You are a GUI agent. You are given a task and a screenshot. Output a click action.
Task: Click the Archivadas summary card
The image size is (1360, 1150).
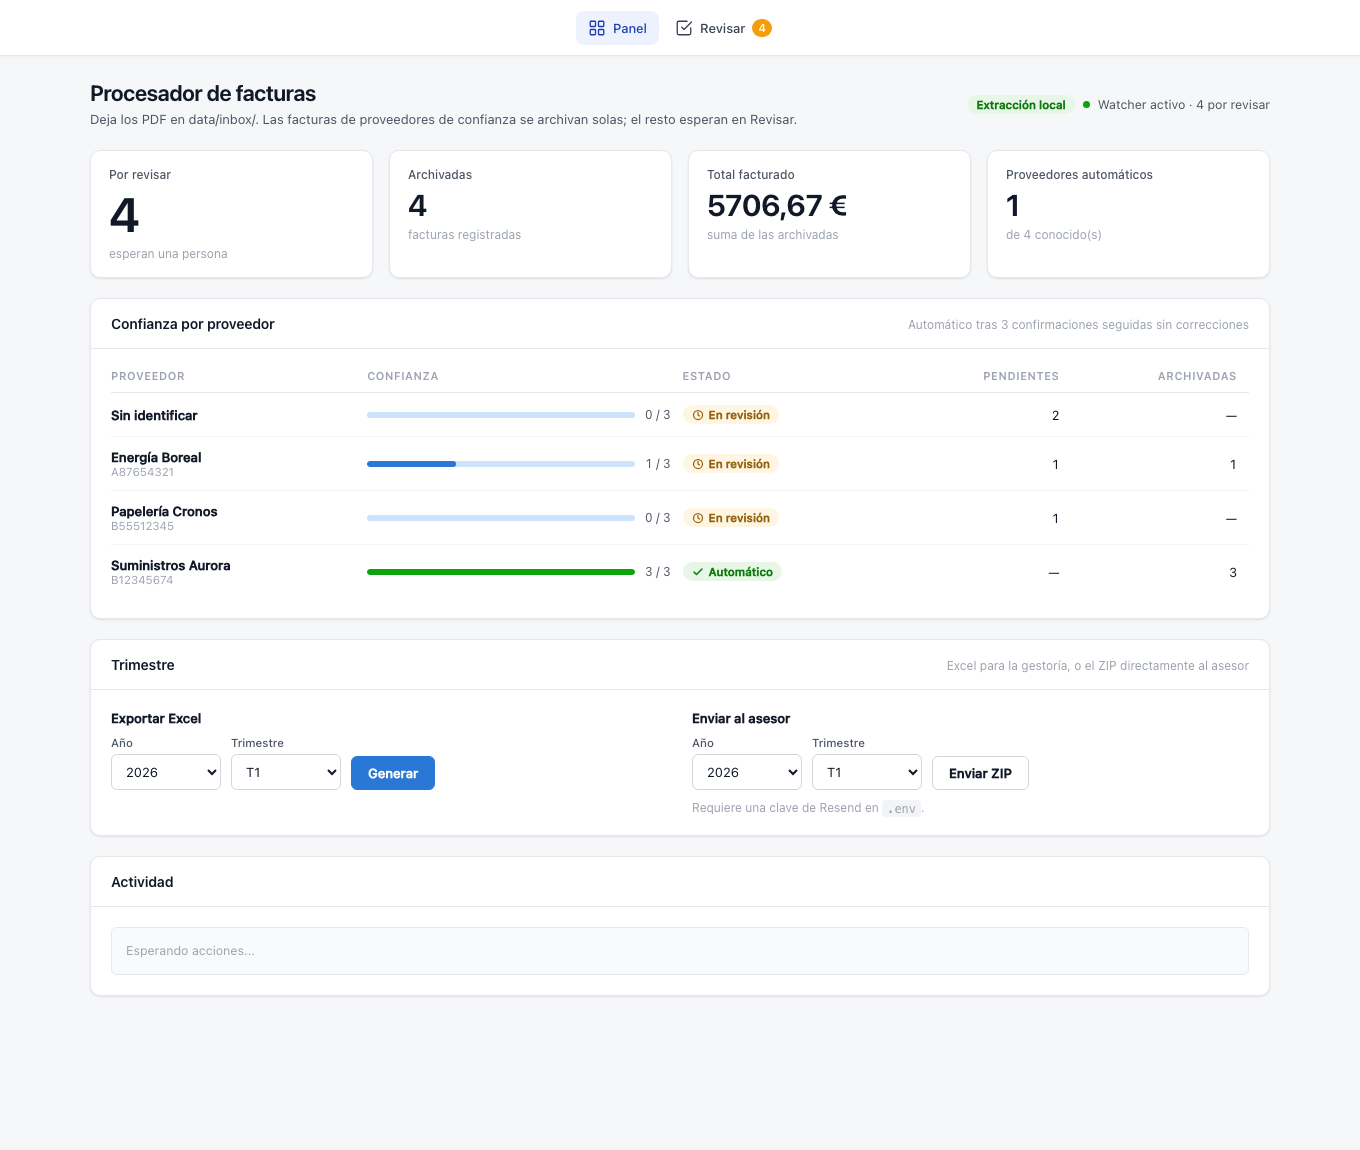[x=530, y=214]
